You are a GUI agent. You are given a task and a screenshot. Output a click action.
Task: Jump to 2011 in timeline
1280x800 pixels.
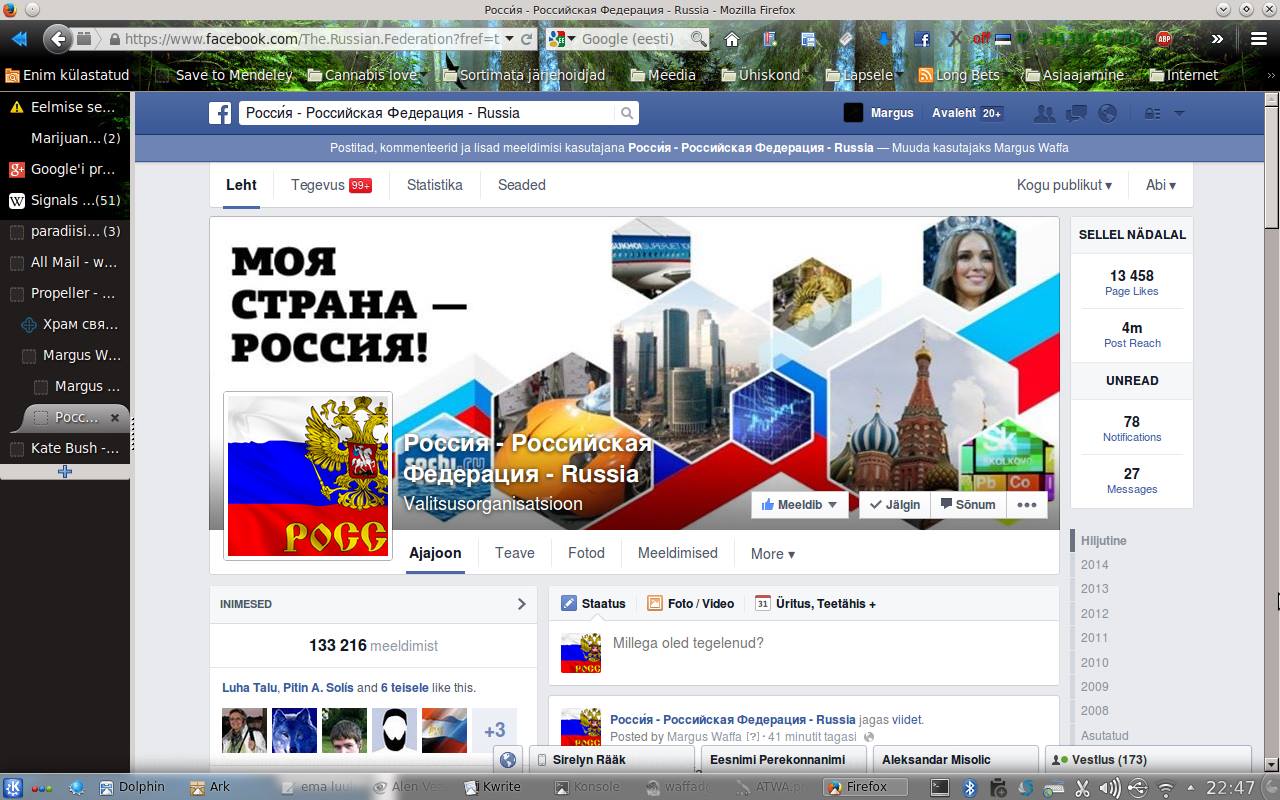click(x=1094, y=638)
